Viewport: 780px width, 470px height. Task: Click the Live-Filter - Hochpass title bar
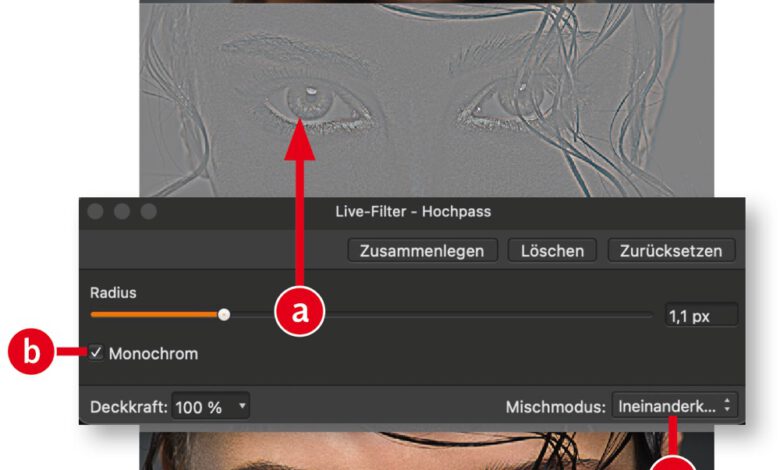pos(413,212)
